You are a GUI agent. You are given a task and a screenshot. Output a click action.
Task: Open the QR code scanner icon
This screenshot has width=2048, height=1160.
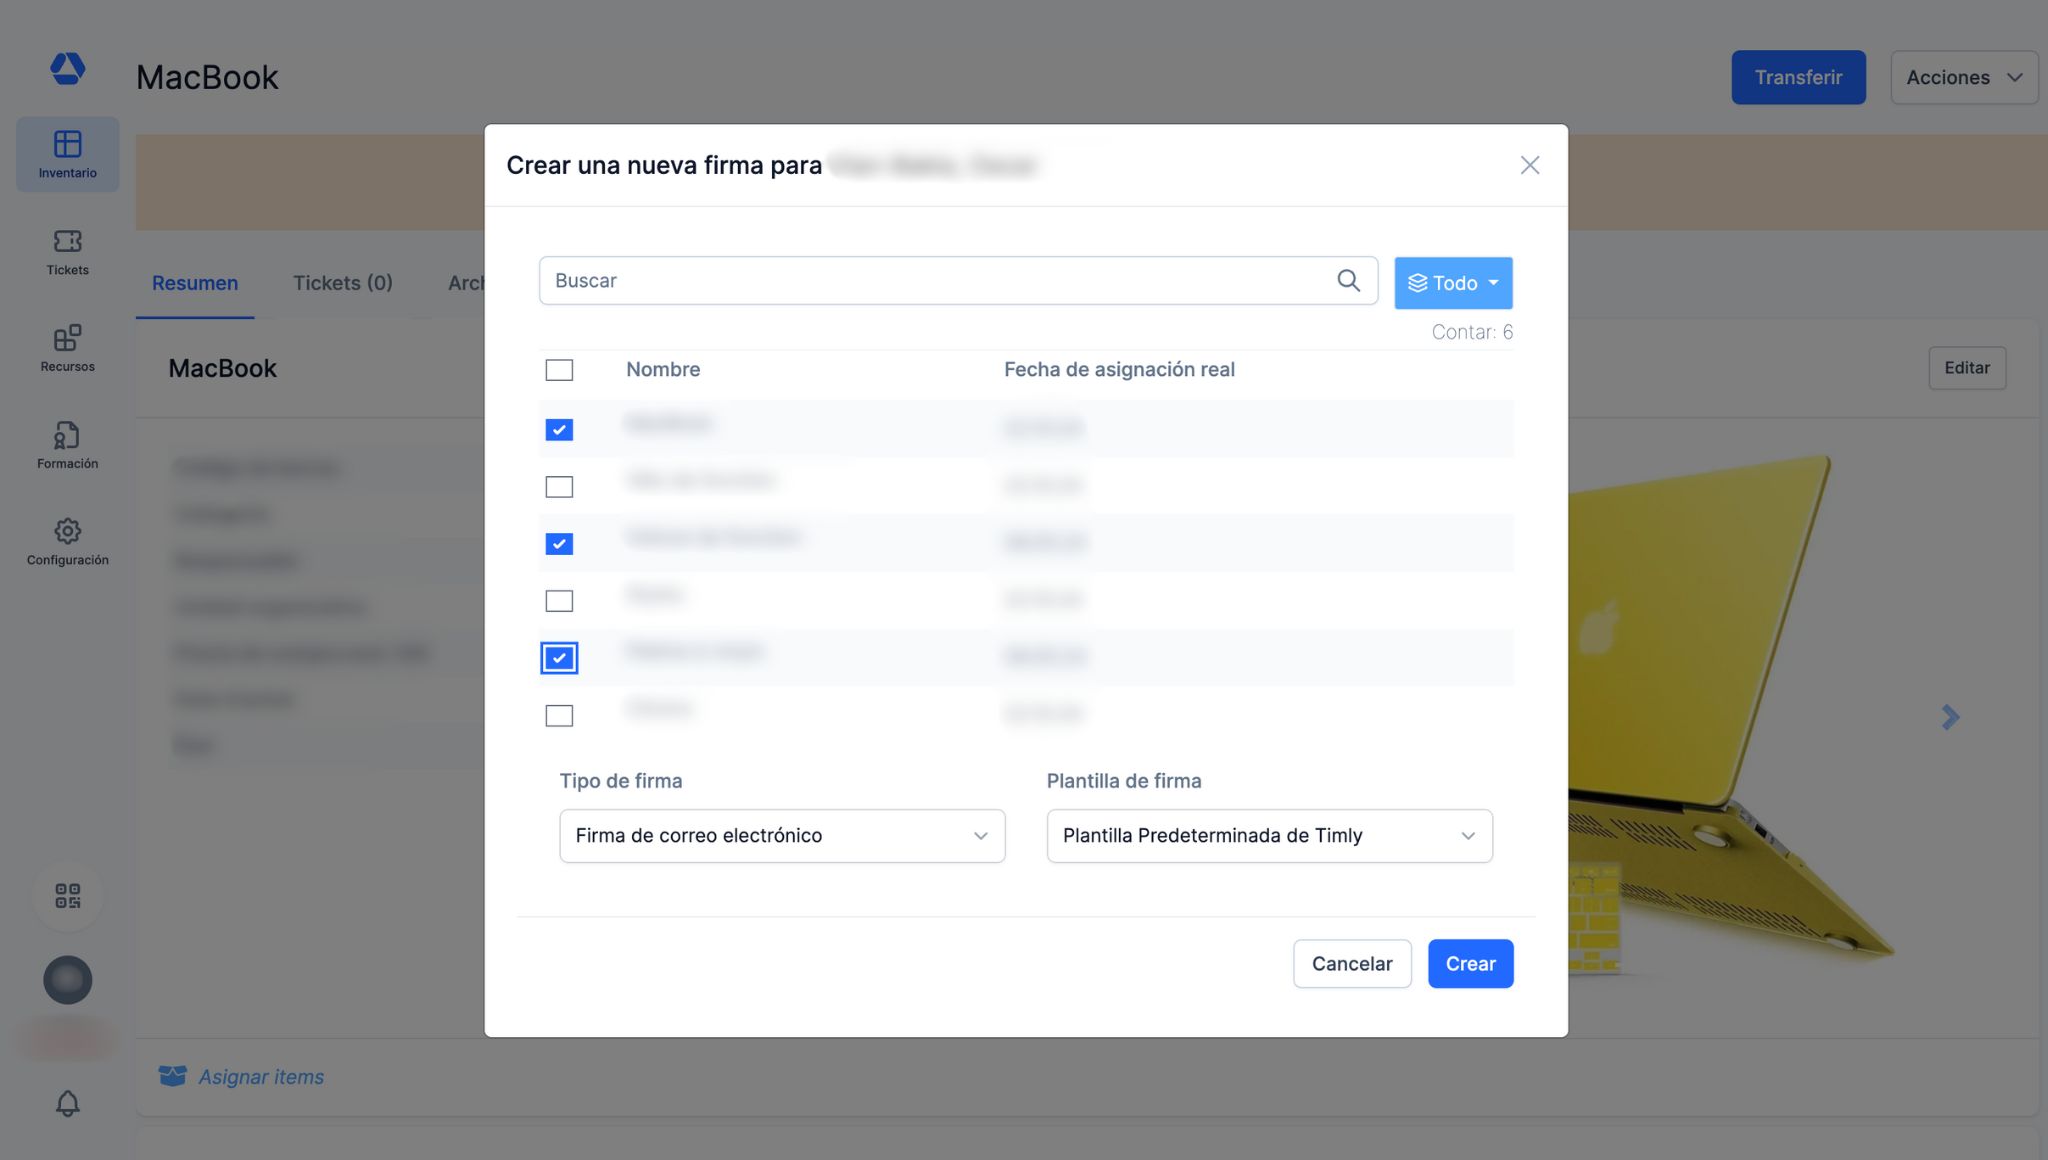coord(67,895)
